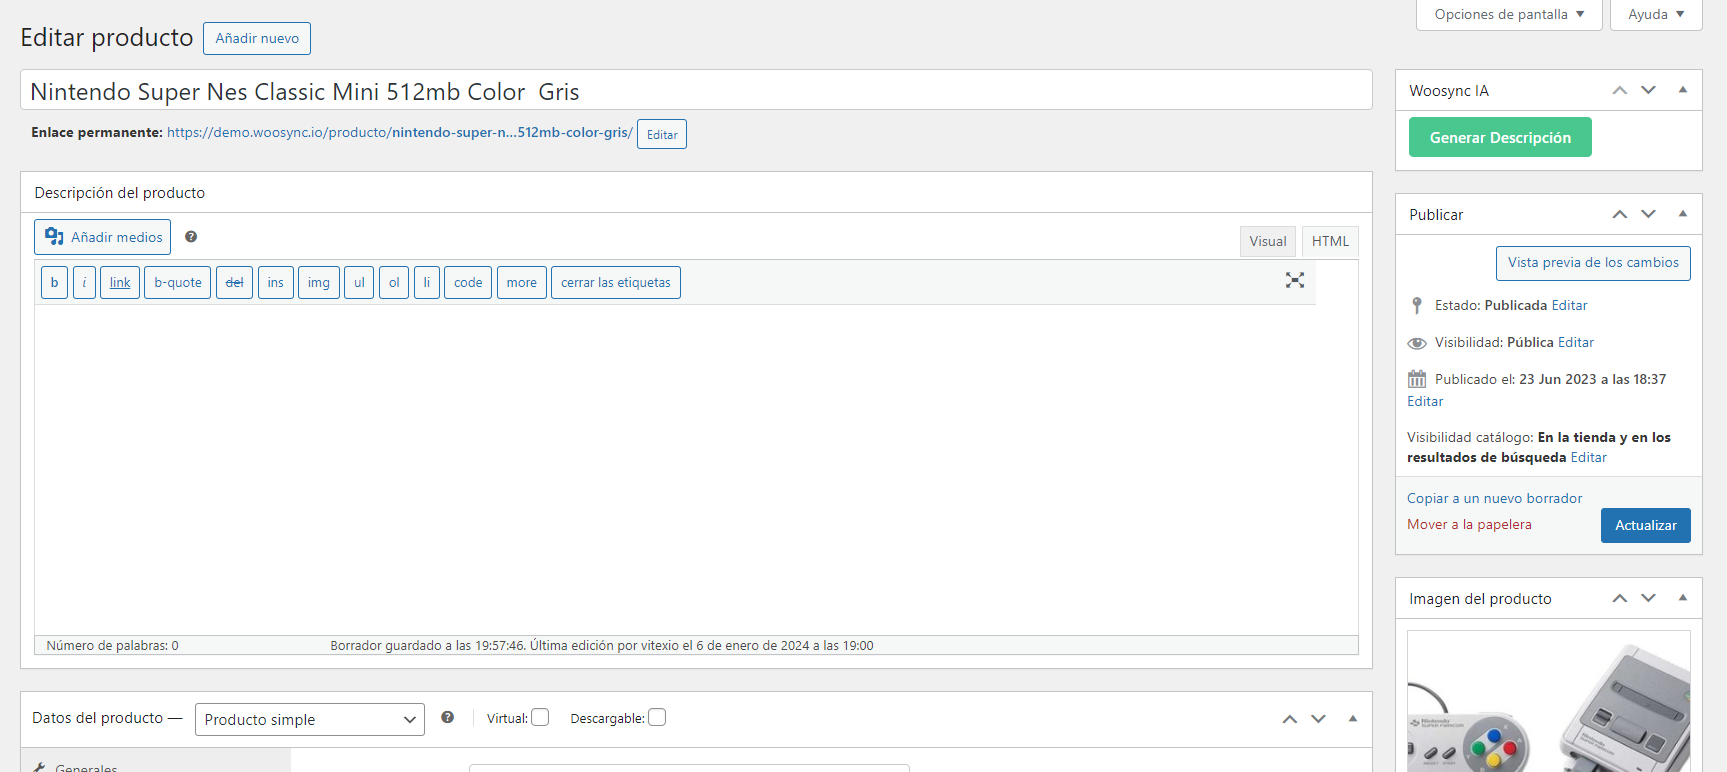Edit the permalink with Editar button

point(662,134)
